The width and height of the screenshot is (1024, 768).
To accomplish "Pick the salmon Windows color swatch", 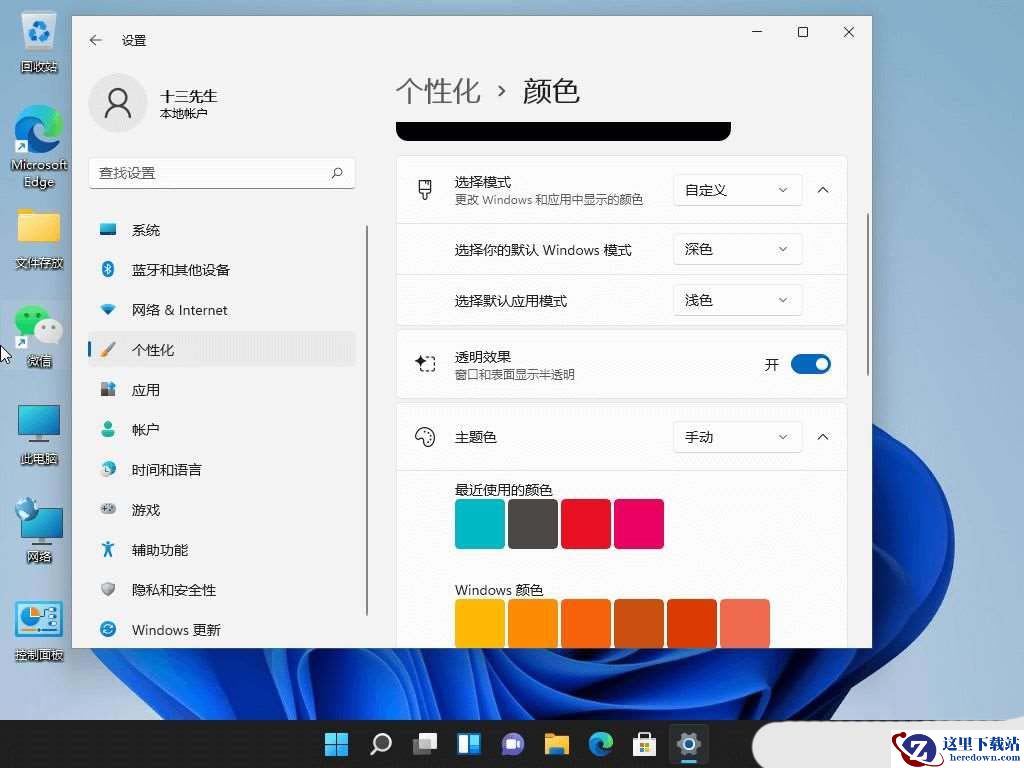I will (744, 623).
